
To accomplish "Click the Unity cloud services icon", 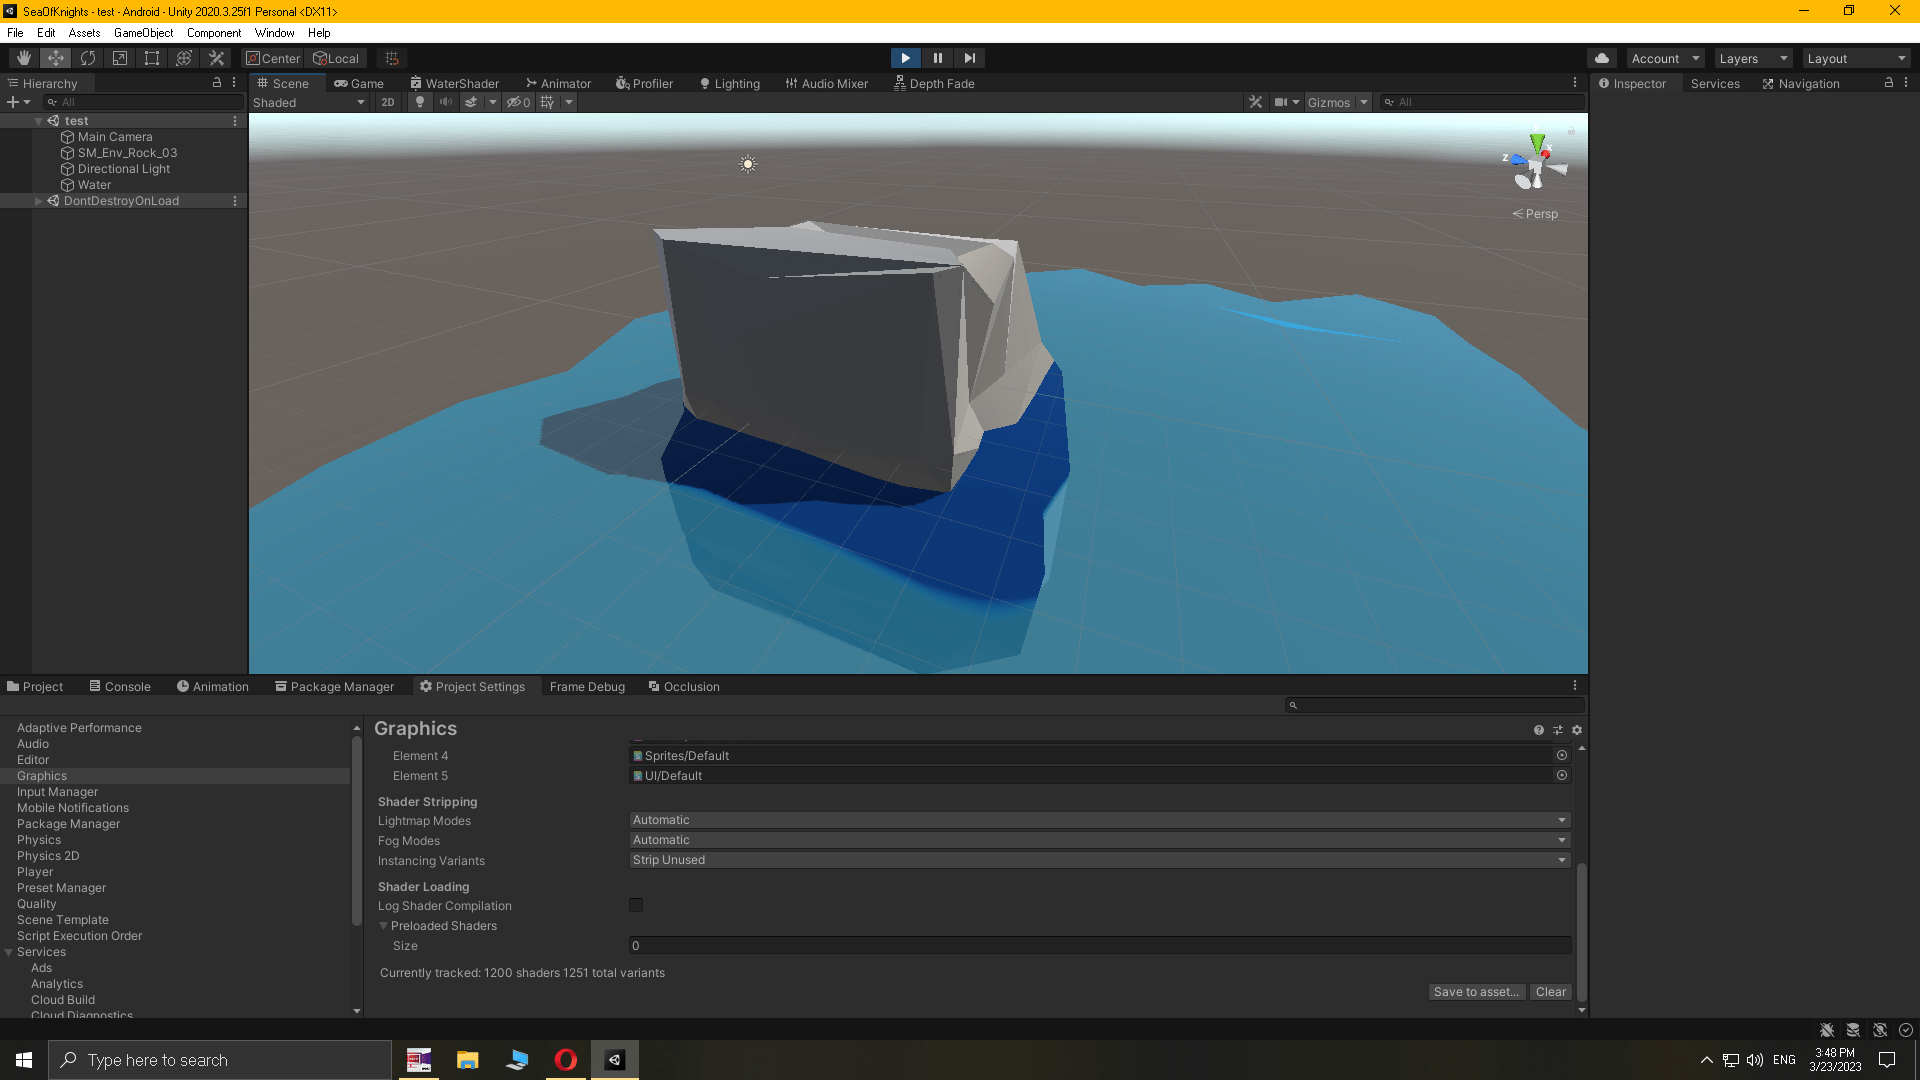I will click(1601, 58).
